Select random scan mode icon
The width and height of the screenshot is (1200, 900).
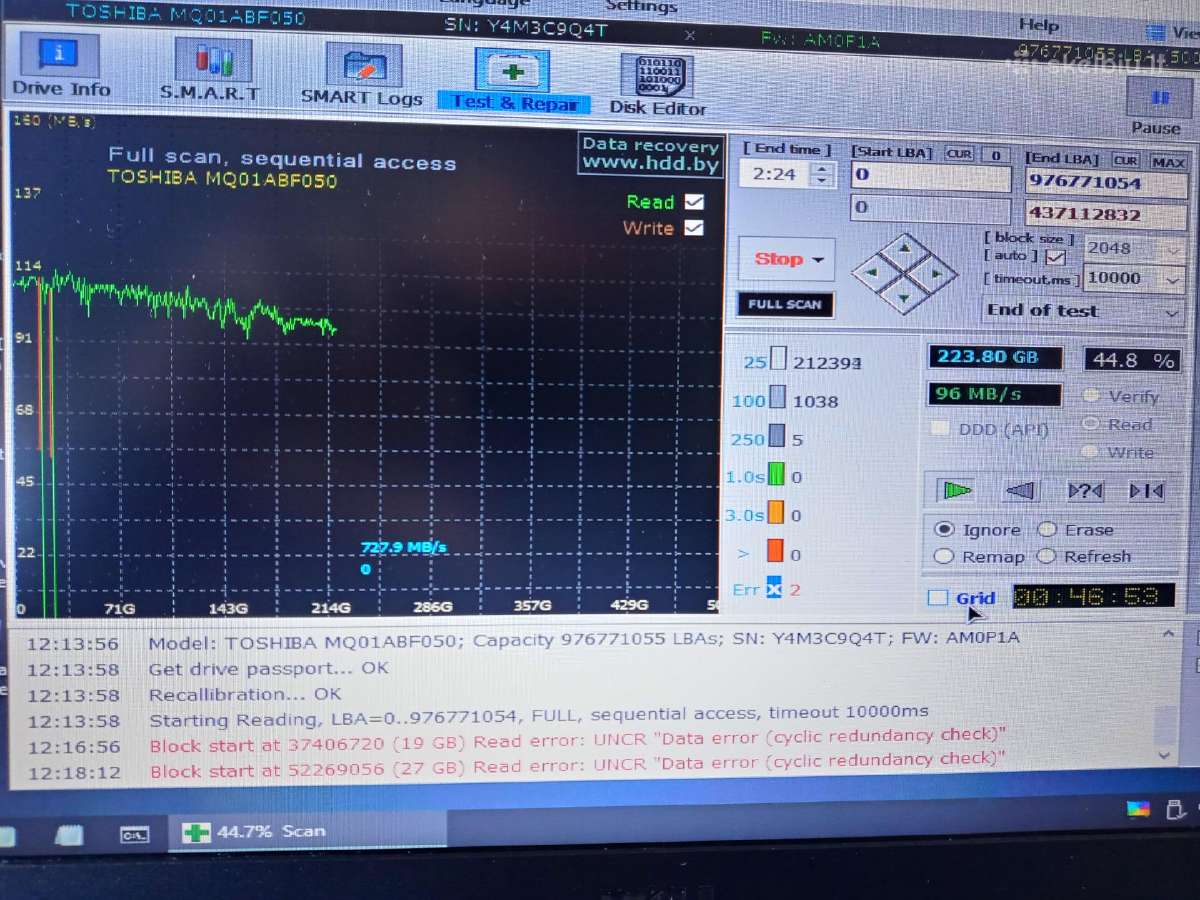(1085, 490)
